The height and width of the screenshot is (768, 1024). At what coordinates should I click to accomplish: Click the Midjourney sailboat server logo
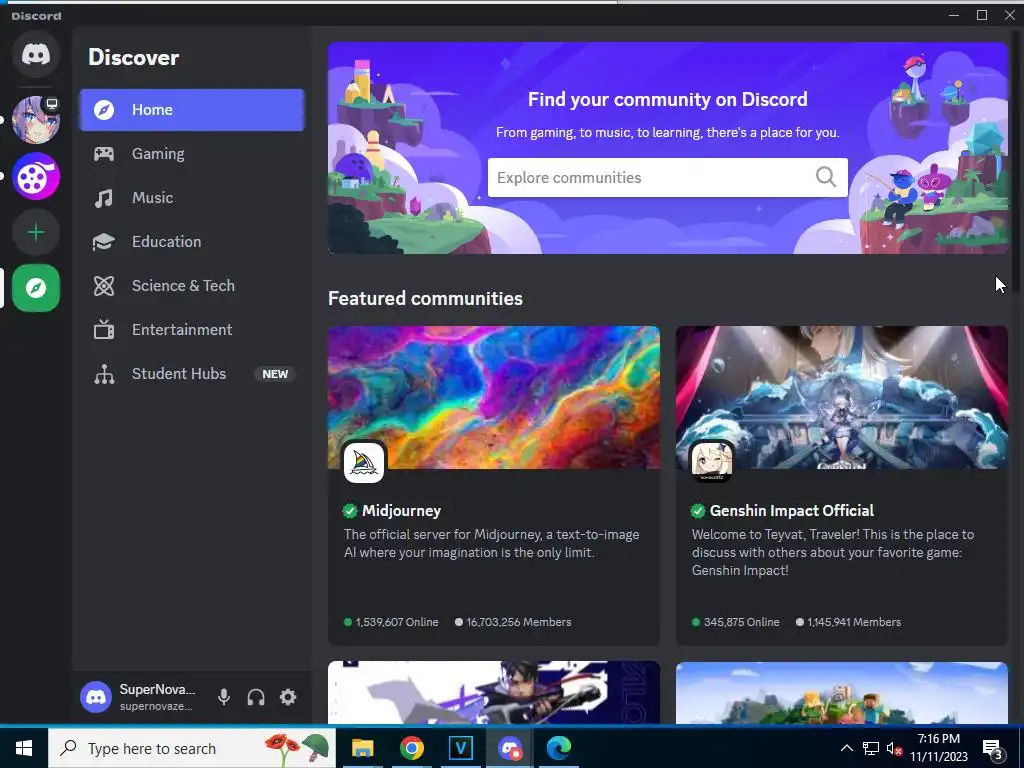point(364,463)
